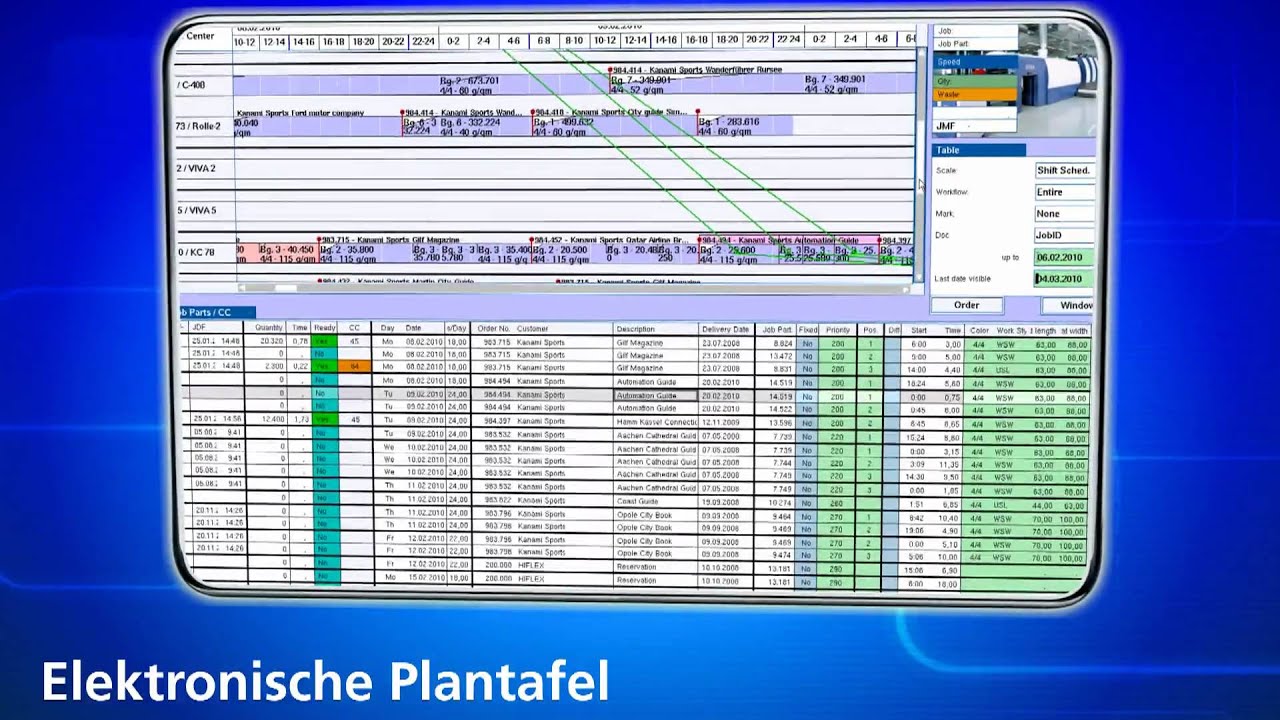Click the Bg. 1 - 283.616 job bar
This screenshot has height=720, width=1280.
[745, 127]
